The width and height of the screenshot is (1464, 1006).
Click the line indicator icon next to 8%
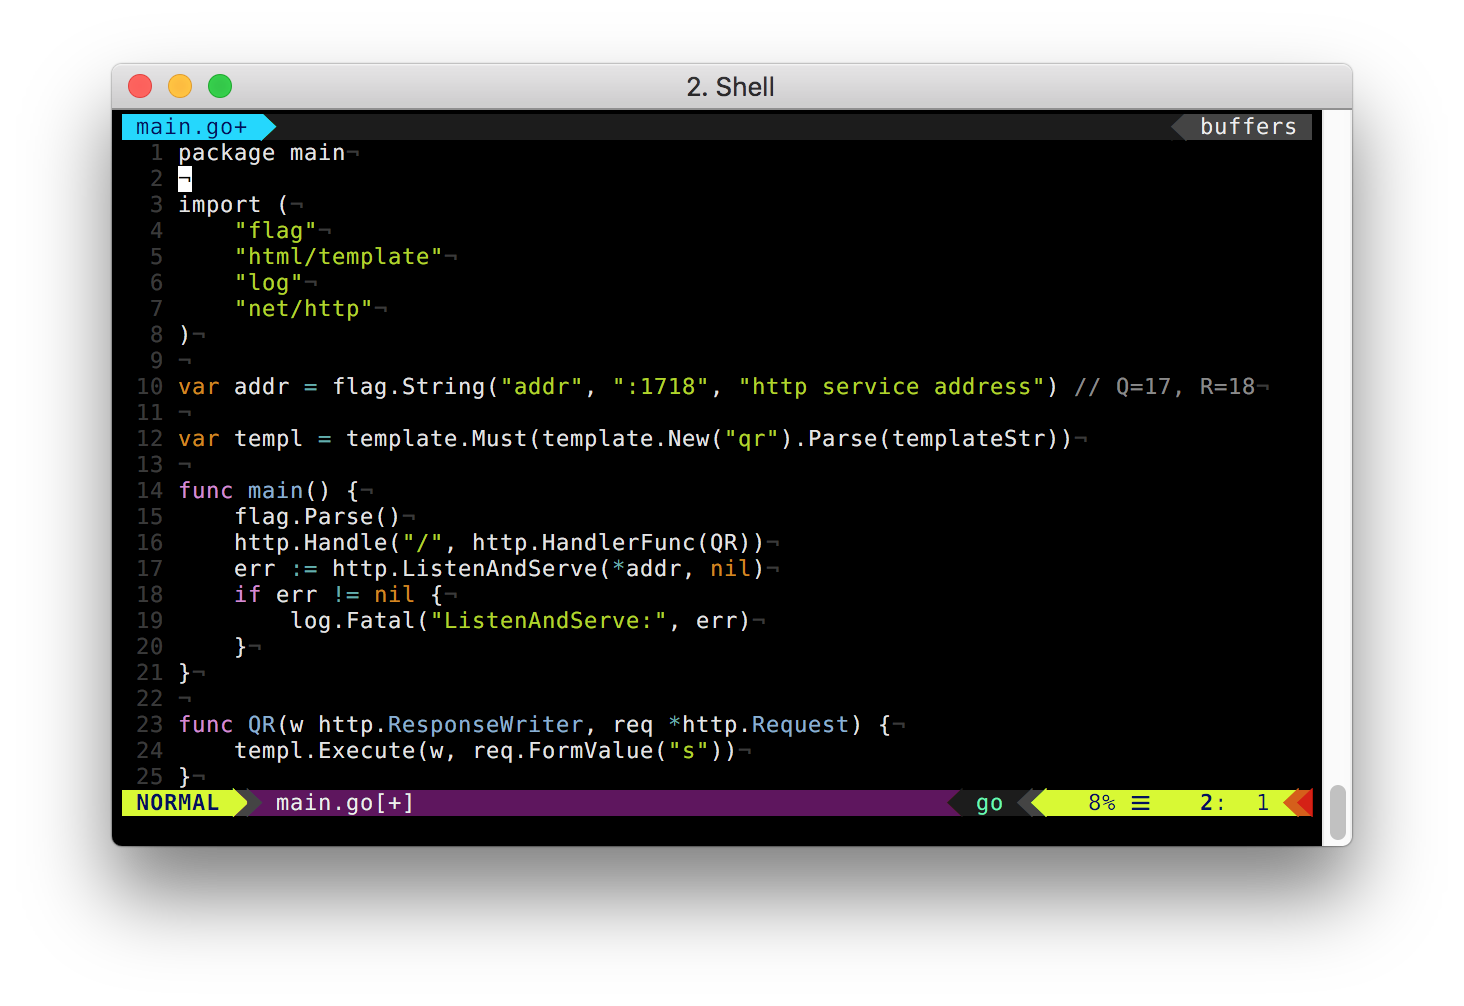(x=1141, y=802)
